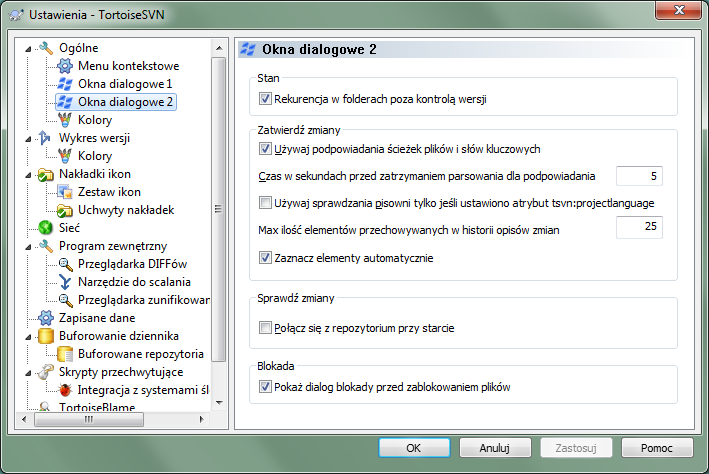Click the green globe Sieć icon
Screen dimensions: 709x474
coord(46,228)
